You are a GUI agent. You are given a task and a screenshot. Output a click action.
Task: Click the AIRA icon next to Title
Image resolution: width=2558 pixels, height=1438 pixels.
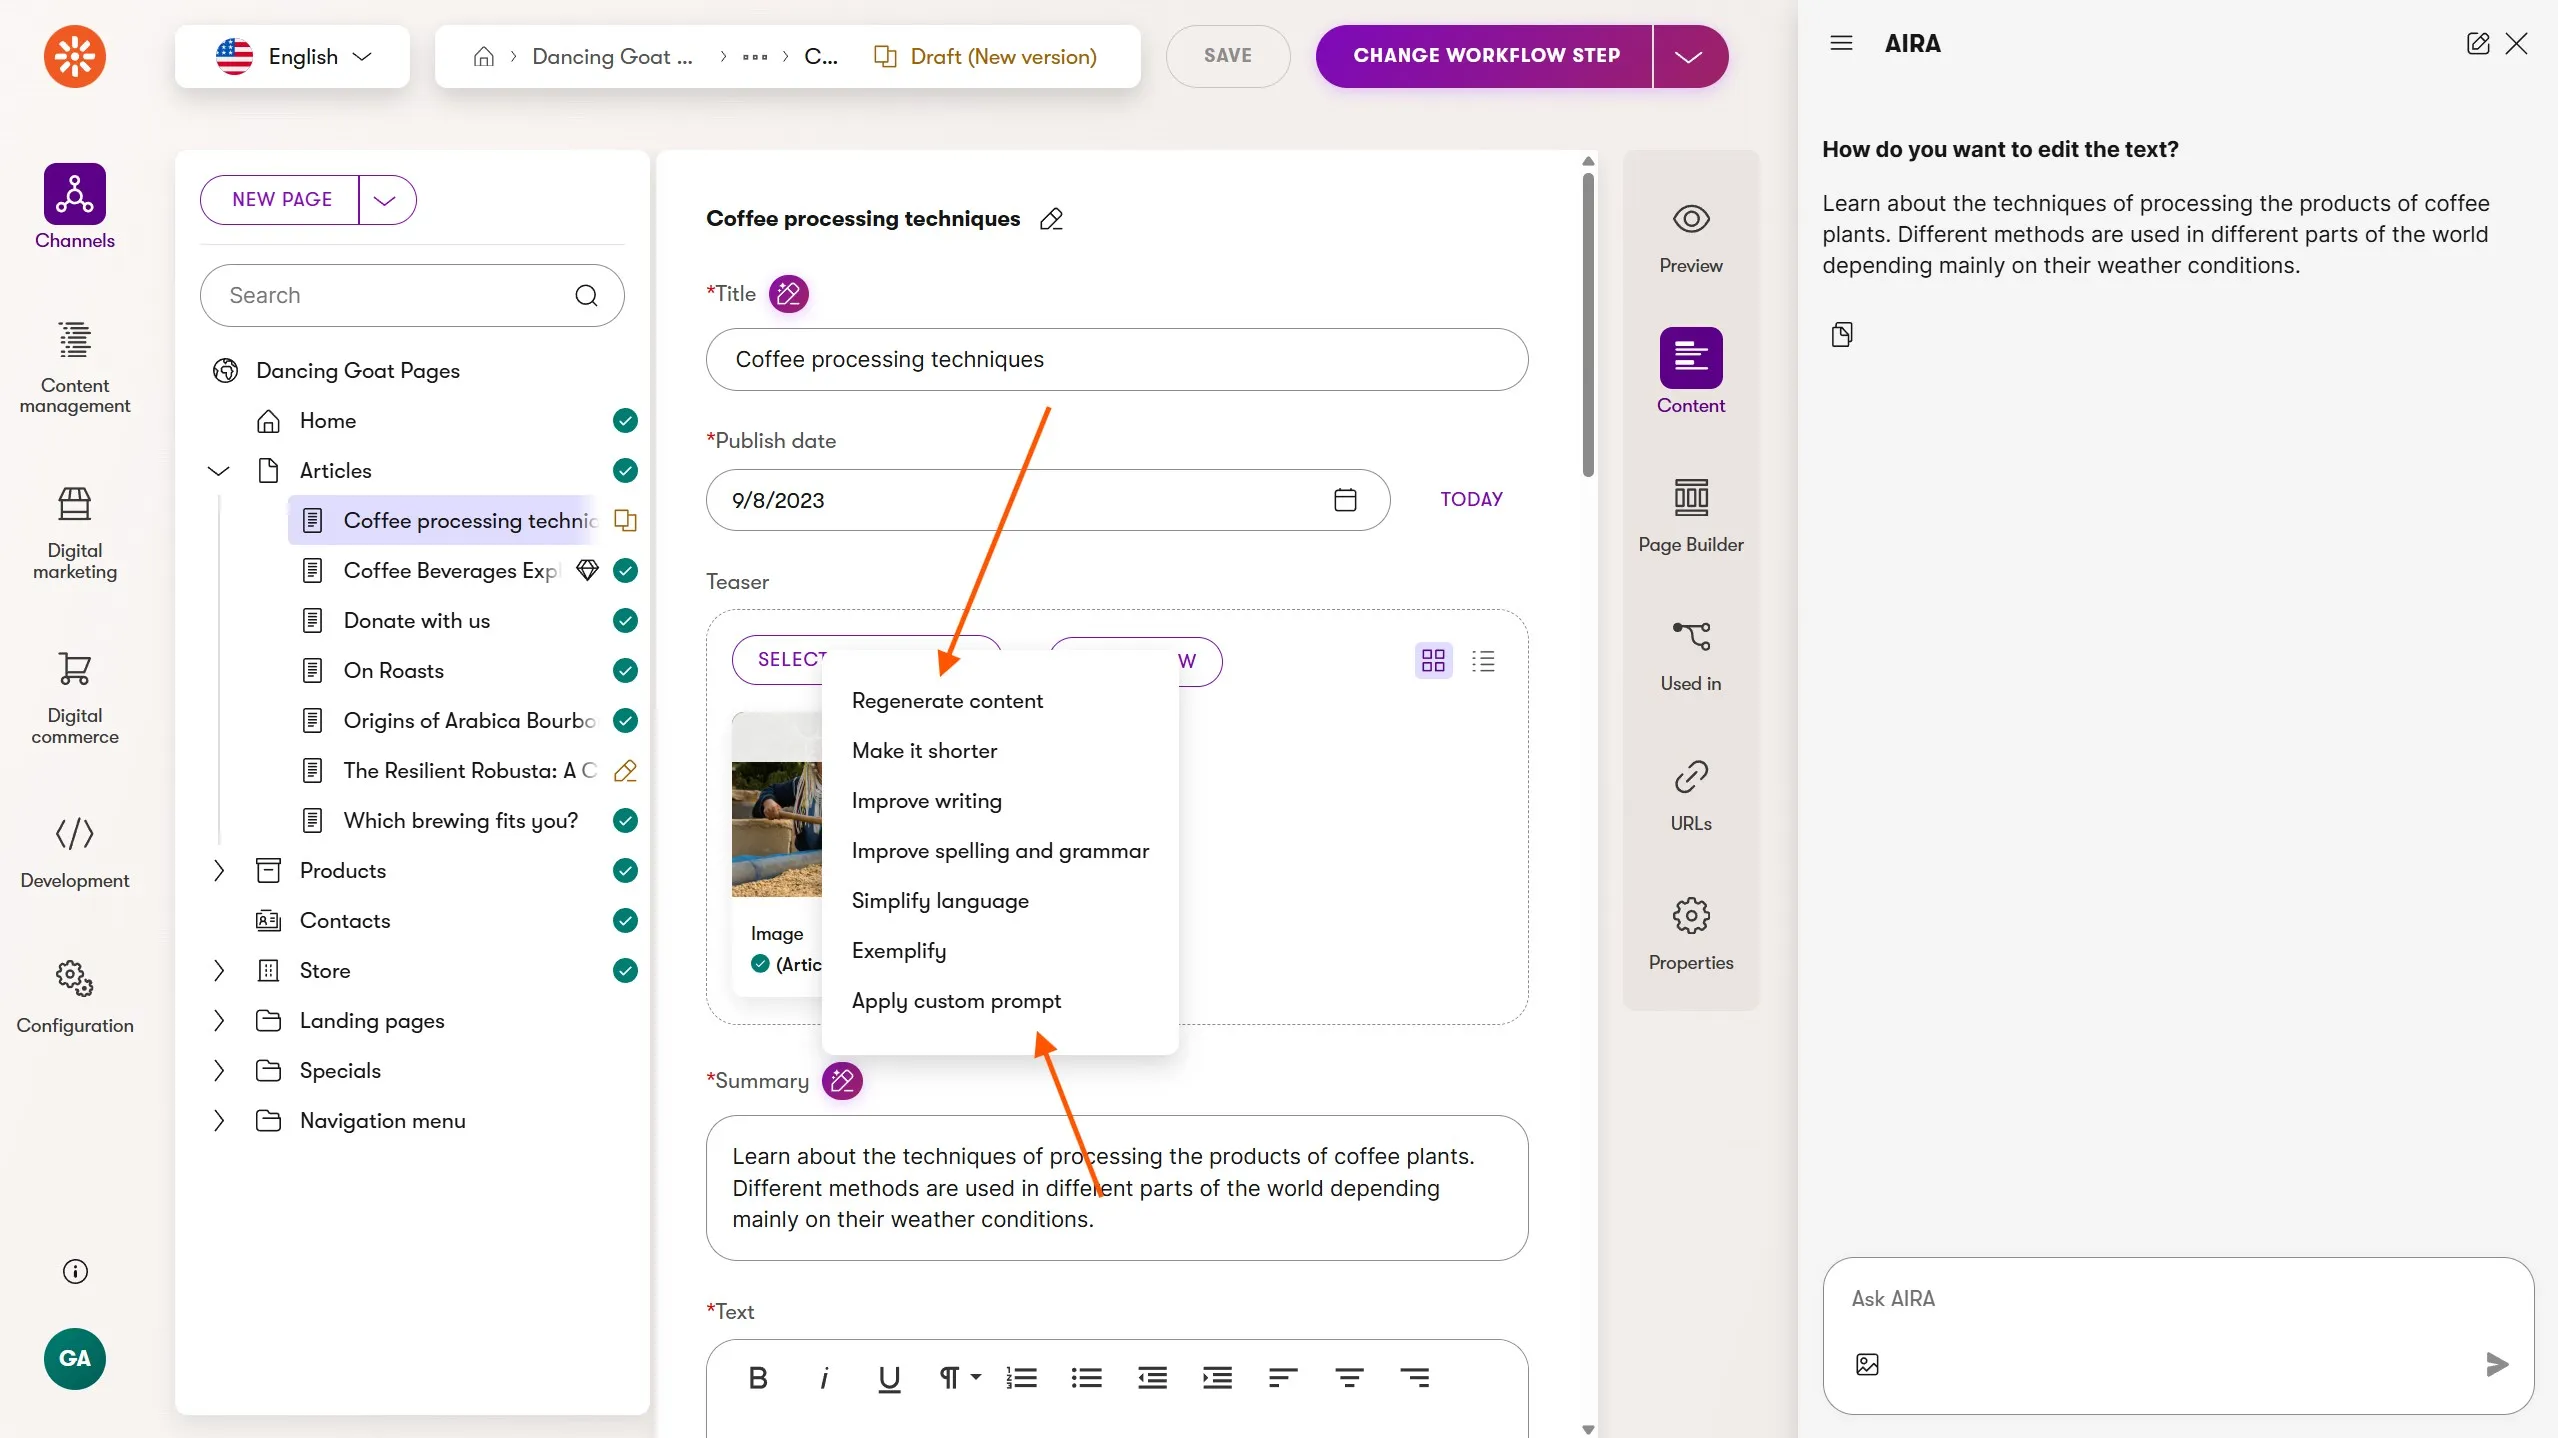click(788, 294)
